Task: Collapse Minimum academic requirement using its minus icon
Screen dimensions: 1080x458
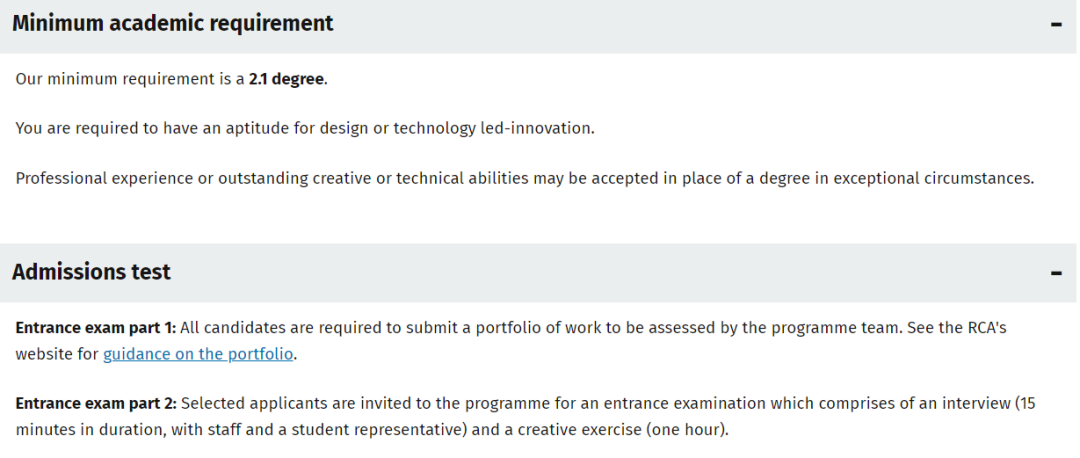Action: (1056, 25)
